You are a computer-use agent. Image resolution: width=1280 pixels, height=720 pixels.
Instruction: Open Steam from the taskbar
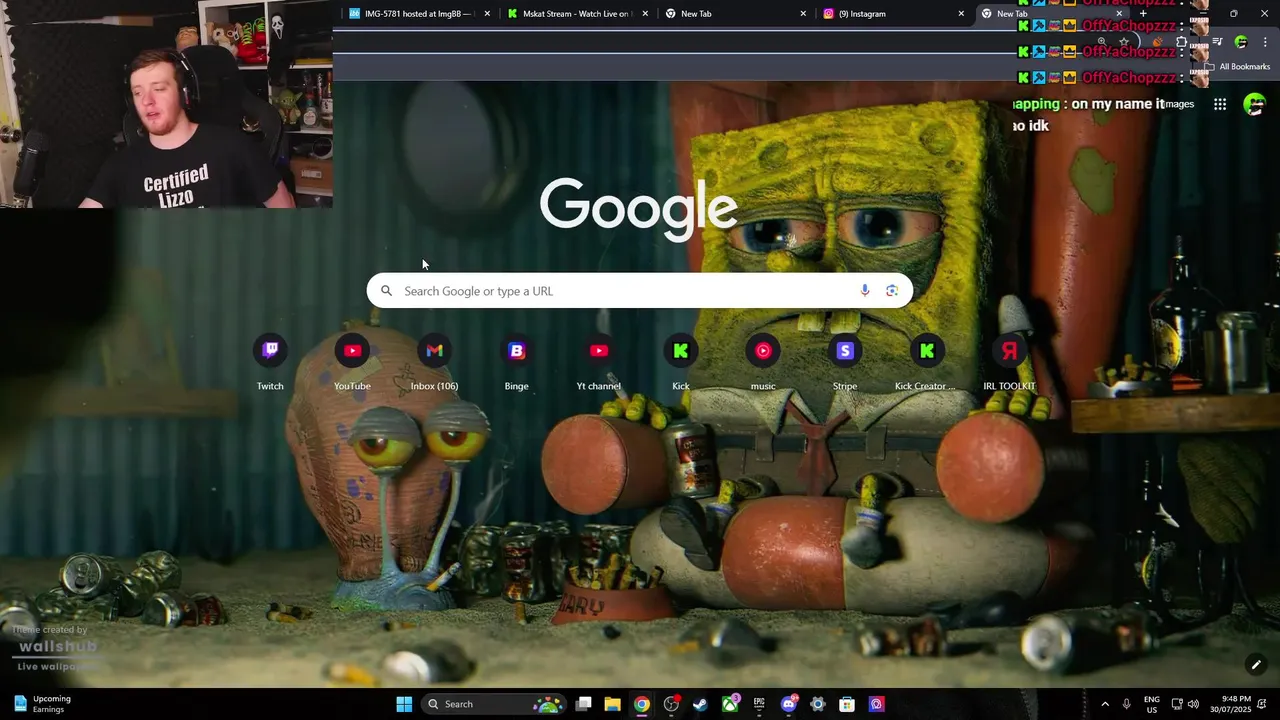[701, 704]
